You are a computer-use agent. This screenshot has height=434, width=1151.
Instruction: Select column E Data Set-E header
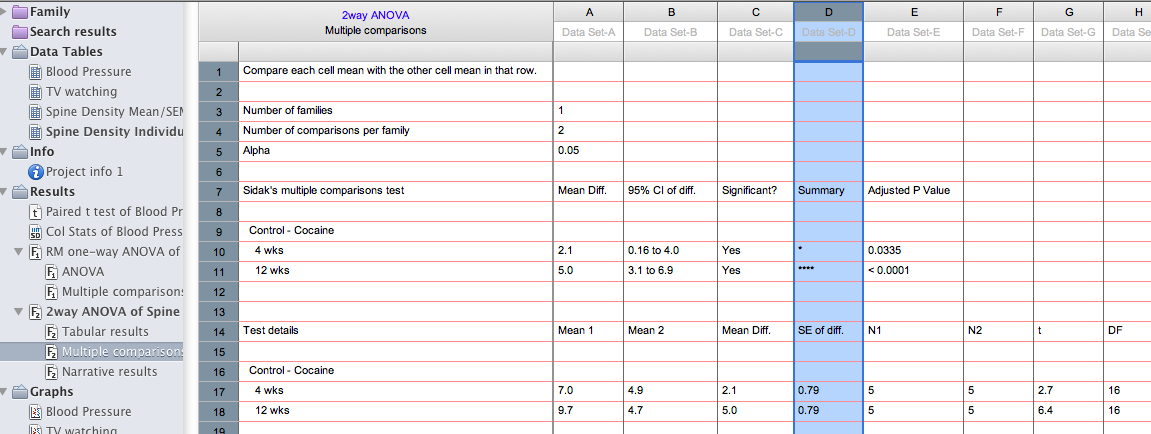coord(913,32)
